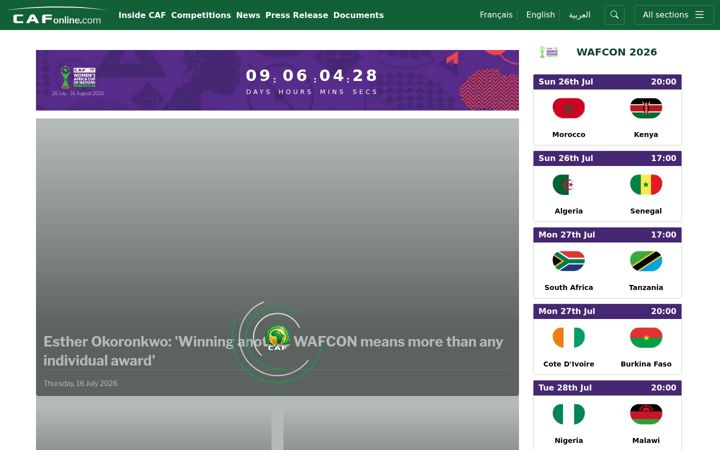Click the Women's AFCON logo in countdown banner
The height and width of the screenshot is (450, 720).
(x=78, y=77)
